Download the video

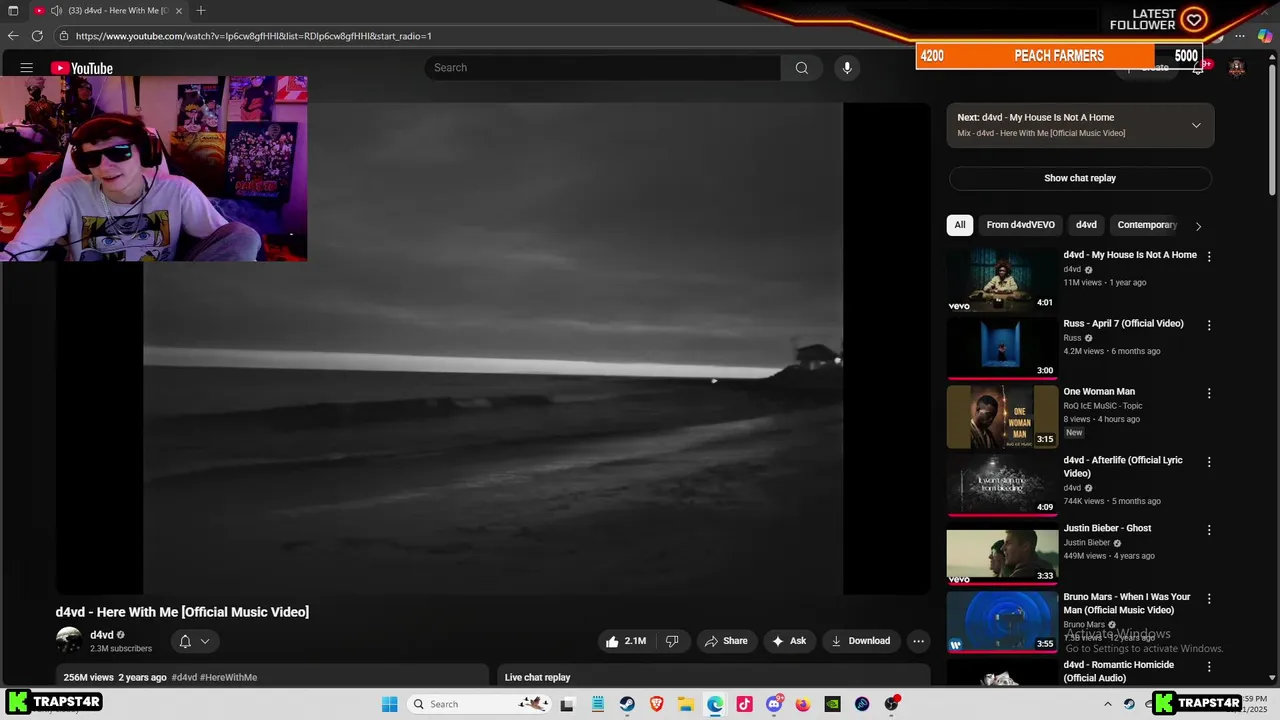(860, 641)
